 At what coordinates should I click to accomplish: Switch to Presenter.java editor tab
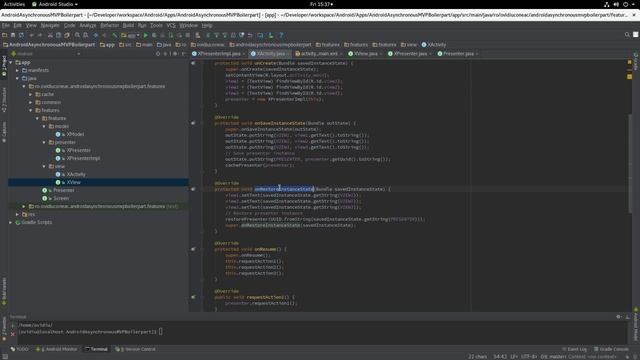[458, 54]
